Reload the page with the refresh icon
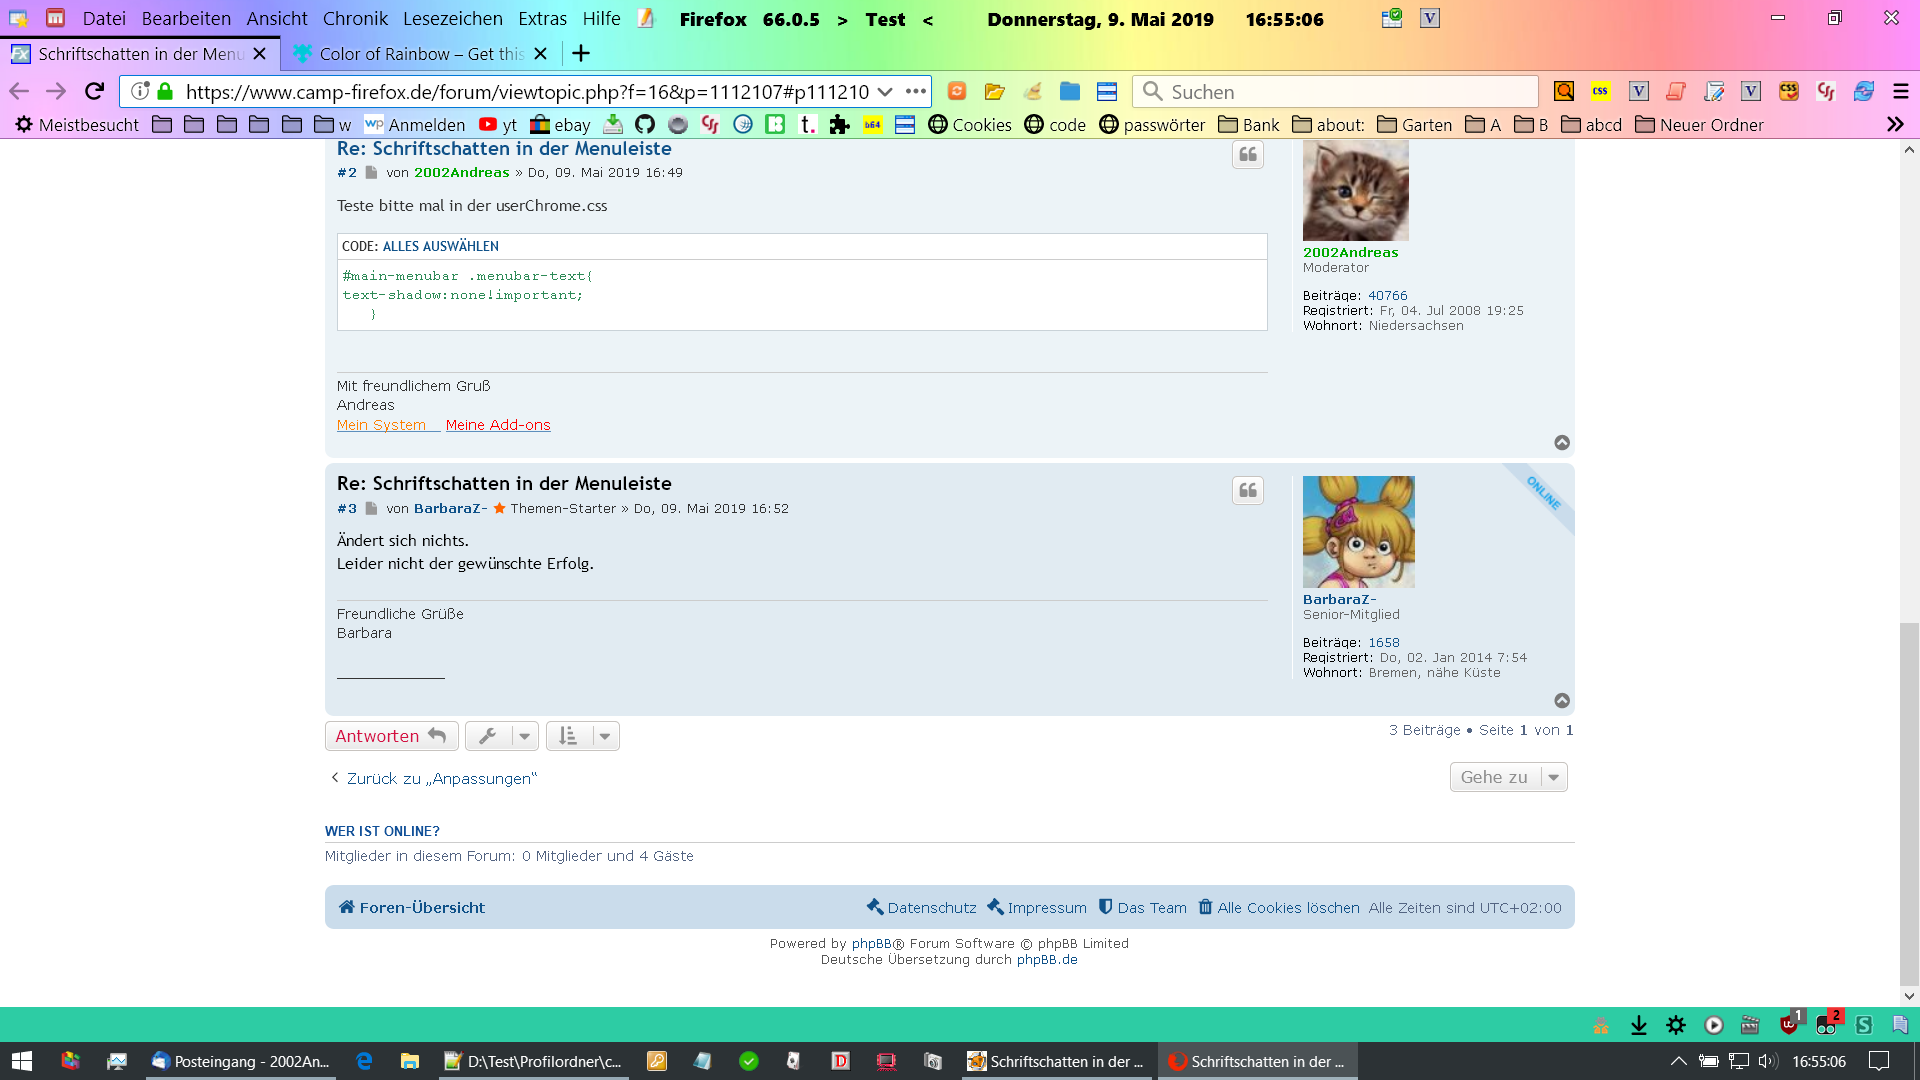The width and height of the screenshot is (1920, 1080). 94,91
